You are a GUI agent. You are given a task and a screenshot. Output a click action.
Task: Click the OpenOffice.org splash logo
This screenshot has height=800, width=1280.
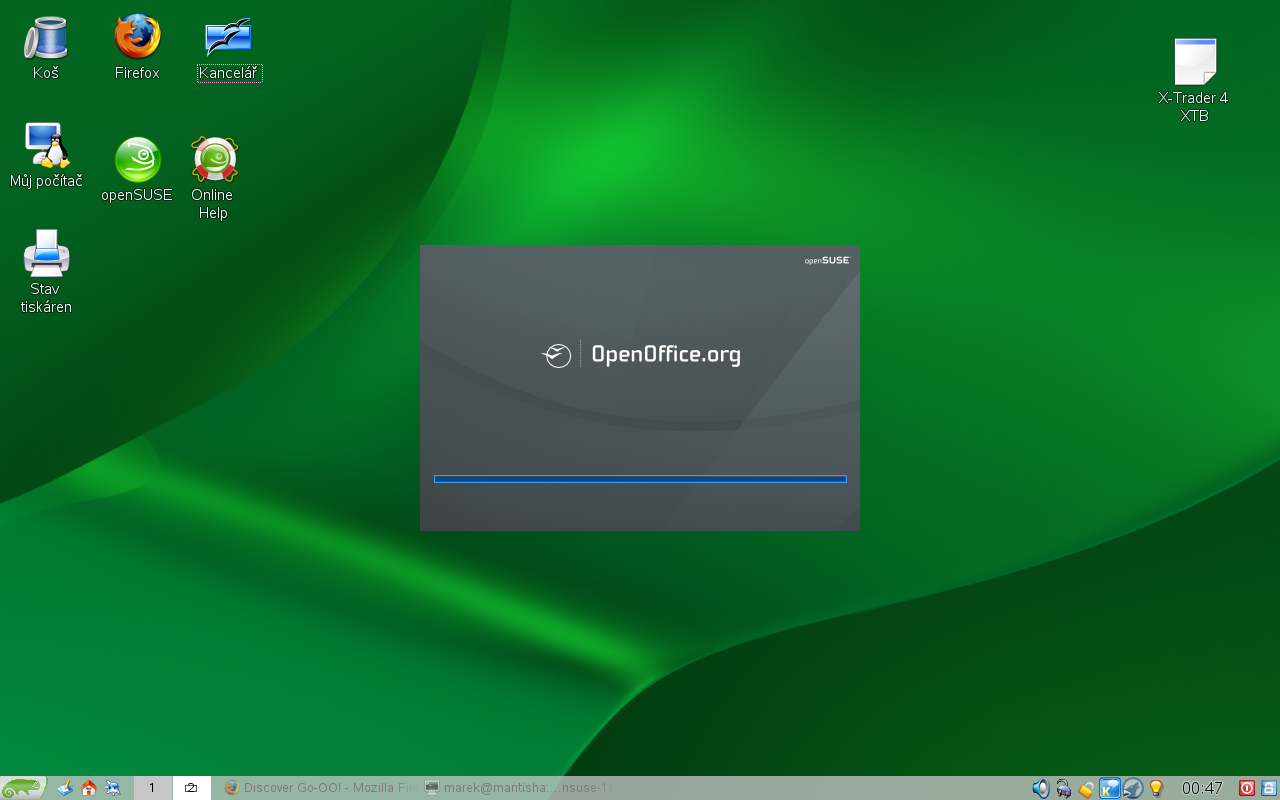pyautogui.click(x=641, y=354)
